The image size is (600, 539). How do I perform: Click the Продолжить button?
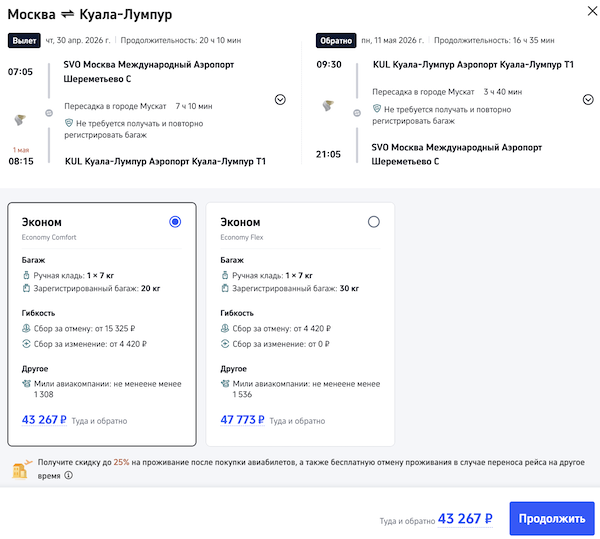click(551, 519)
